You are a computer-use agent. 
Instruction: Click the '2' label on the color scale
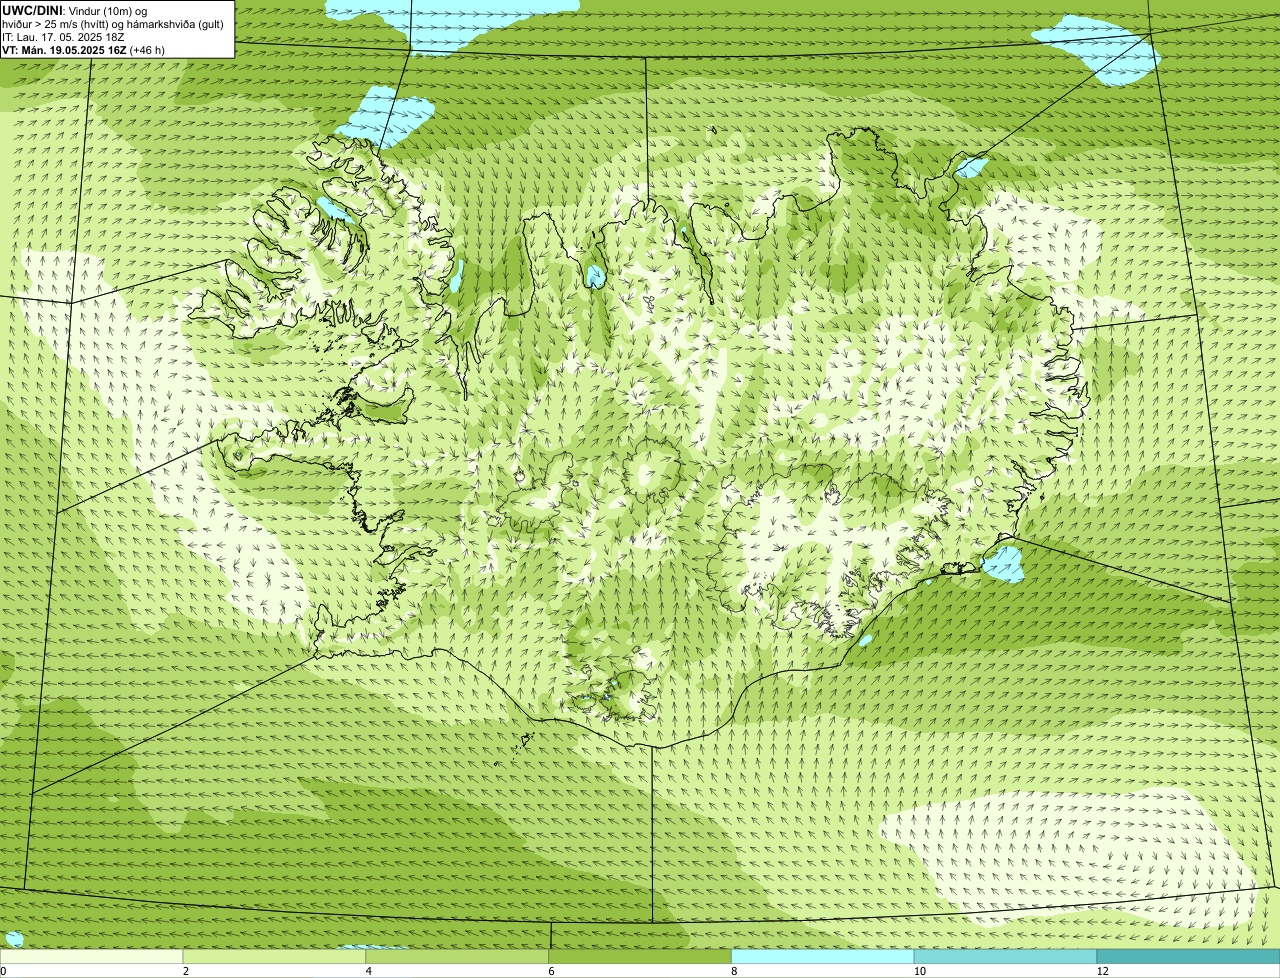(186, 971)
